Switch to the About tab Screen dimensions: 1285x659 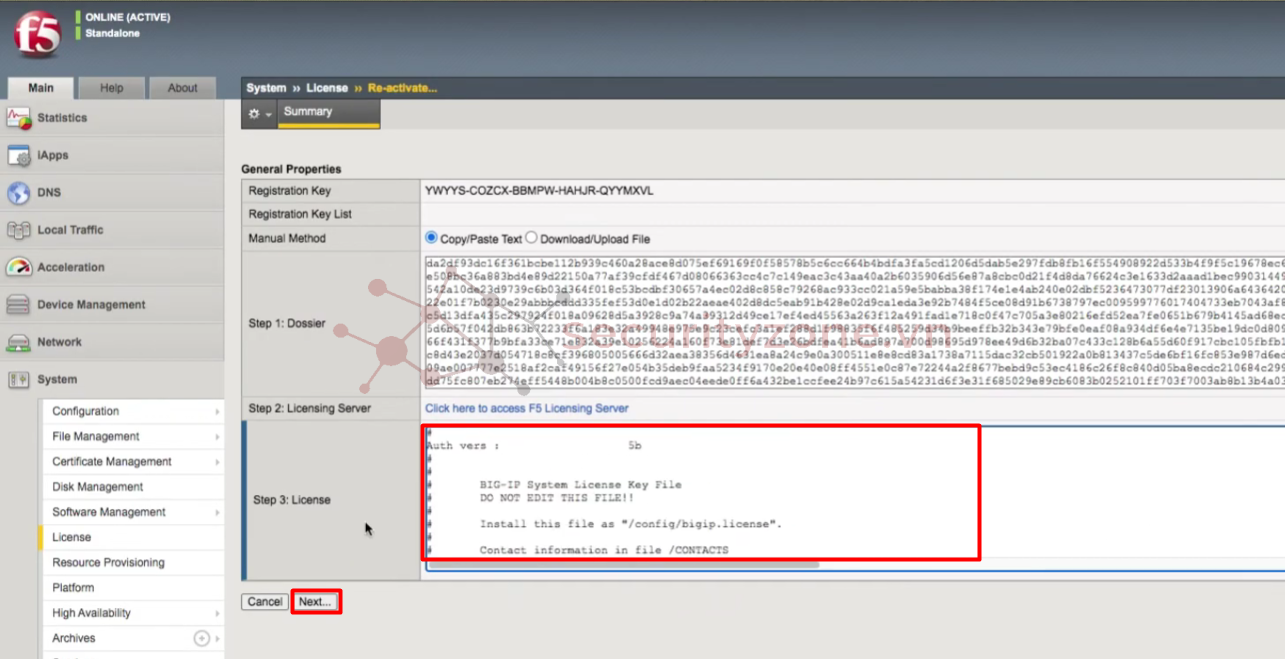(182, 88)
